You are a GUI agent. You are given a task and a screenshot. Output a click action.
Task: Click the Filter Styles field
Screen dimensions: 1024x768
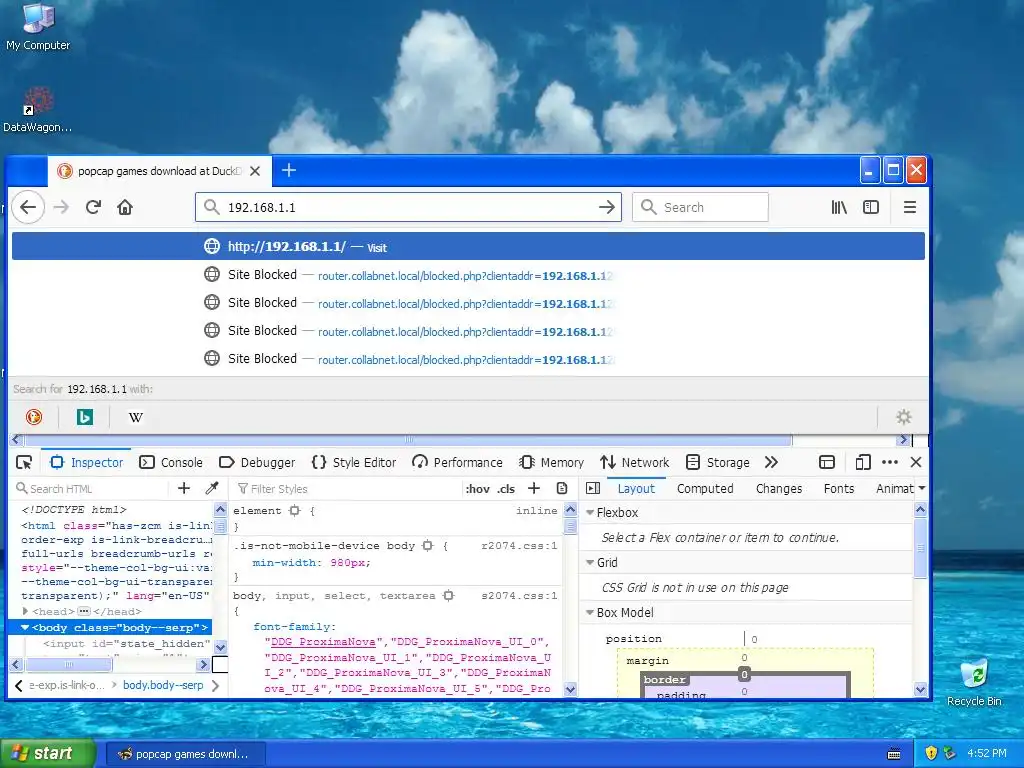(346, 488)
